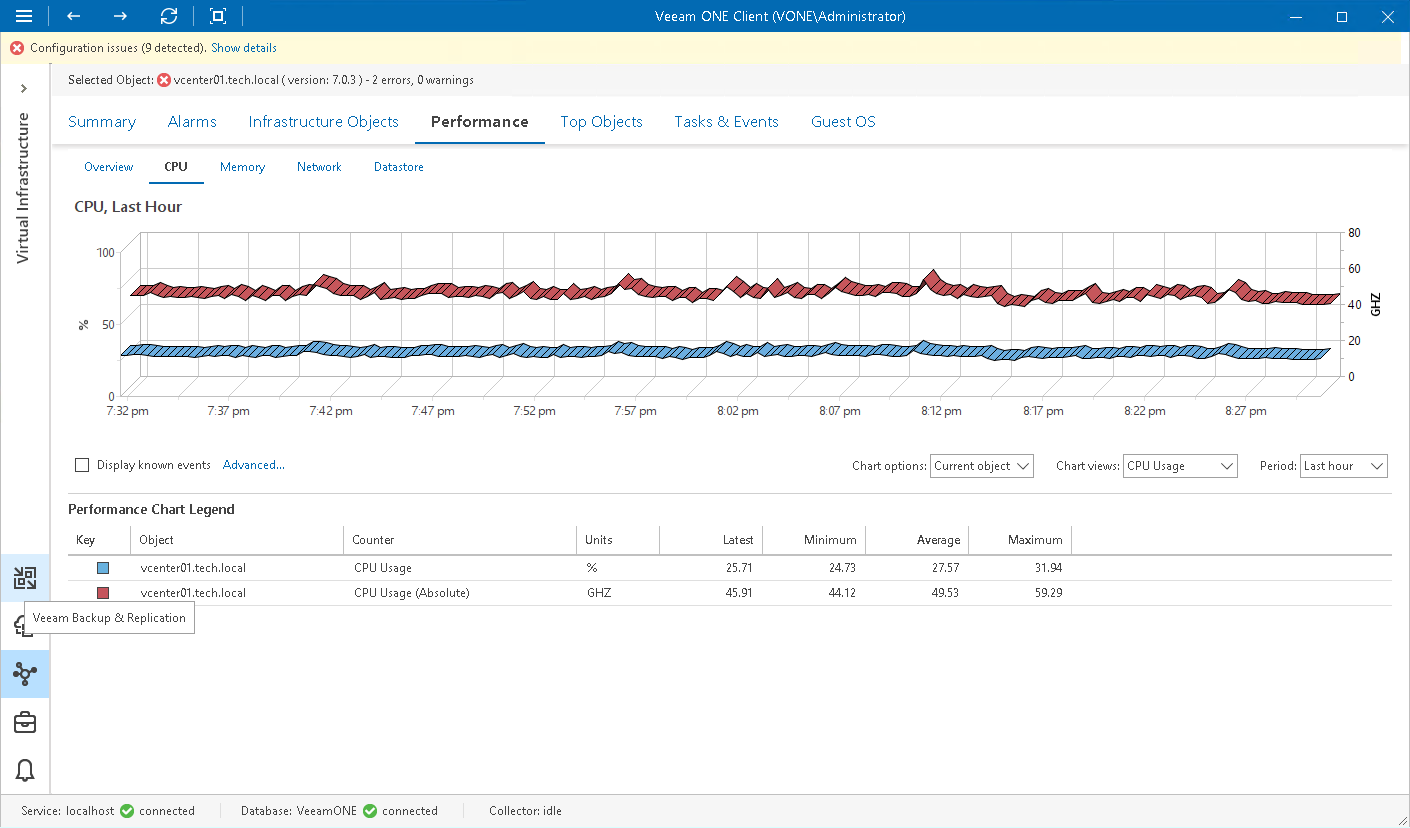Open the Period dropdown
The height and width of the screenshot is (828, 1410).
coord(1344,466)
